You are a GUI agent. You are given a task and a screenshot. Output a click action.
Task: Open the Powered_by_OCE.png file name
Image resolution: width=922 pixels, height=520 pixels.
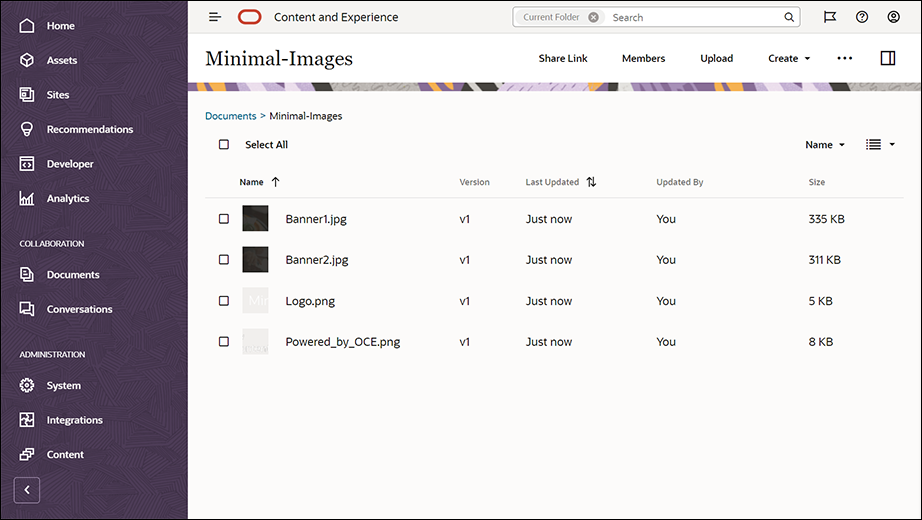click(x=343, y=342)
